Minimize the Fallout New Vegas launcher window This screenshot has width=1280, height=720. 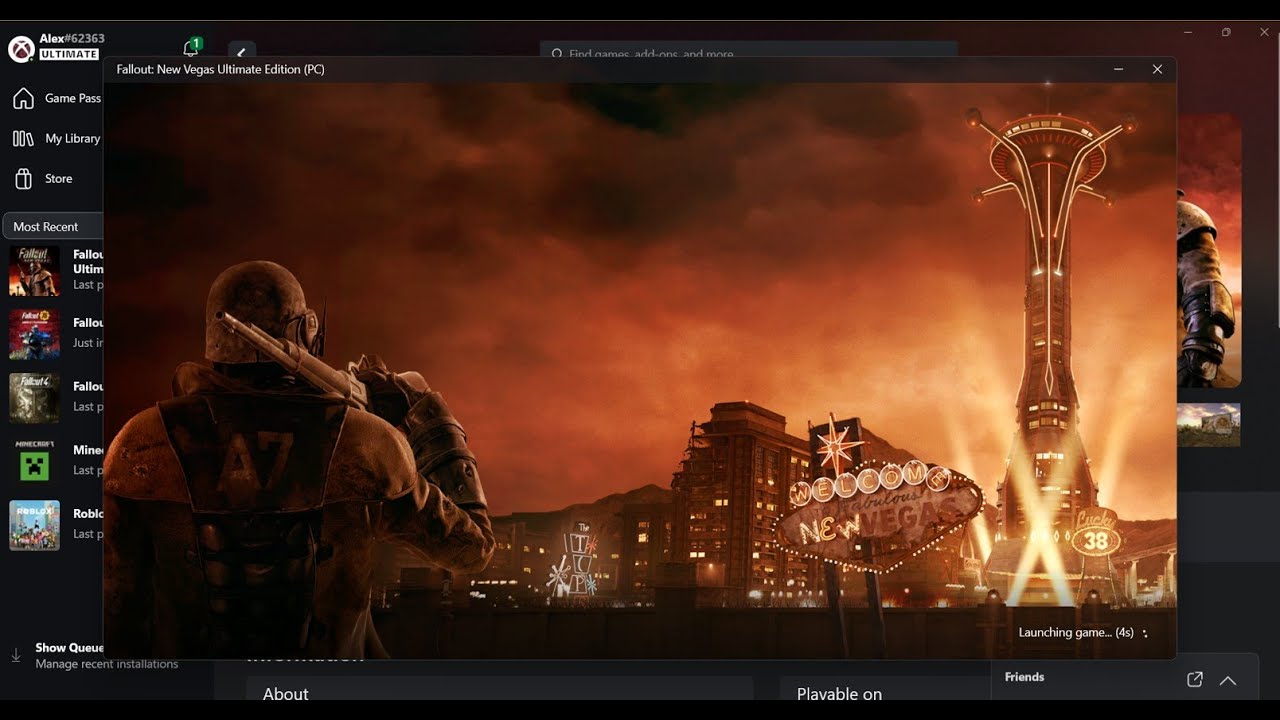tap(1118, 69)
